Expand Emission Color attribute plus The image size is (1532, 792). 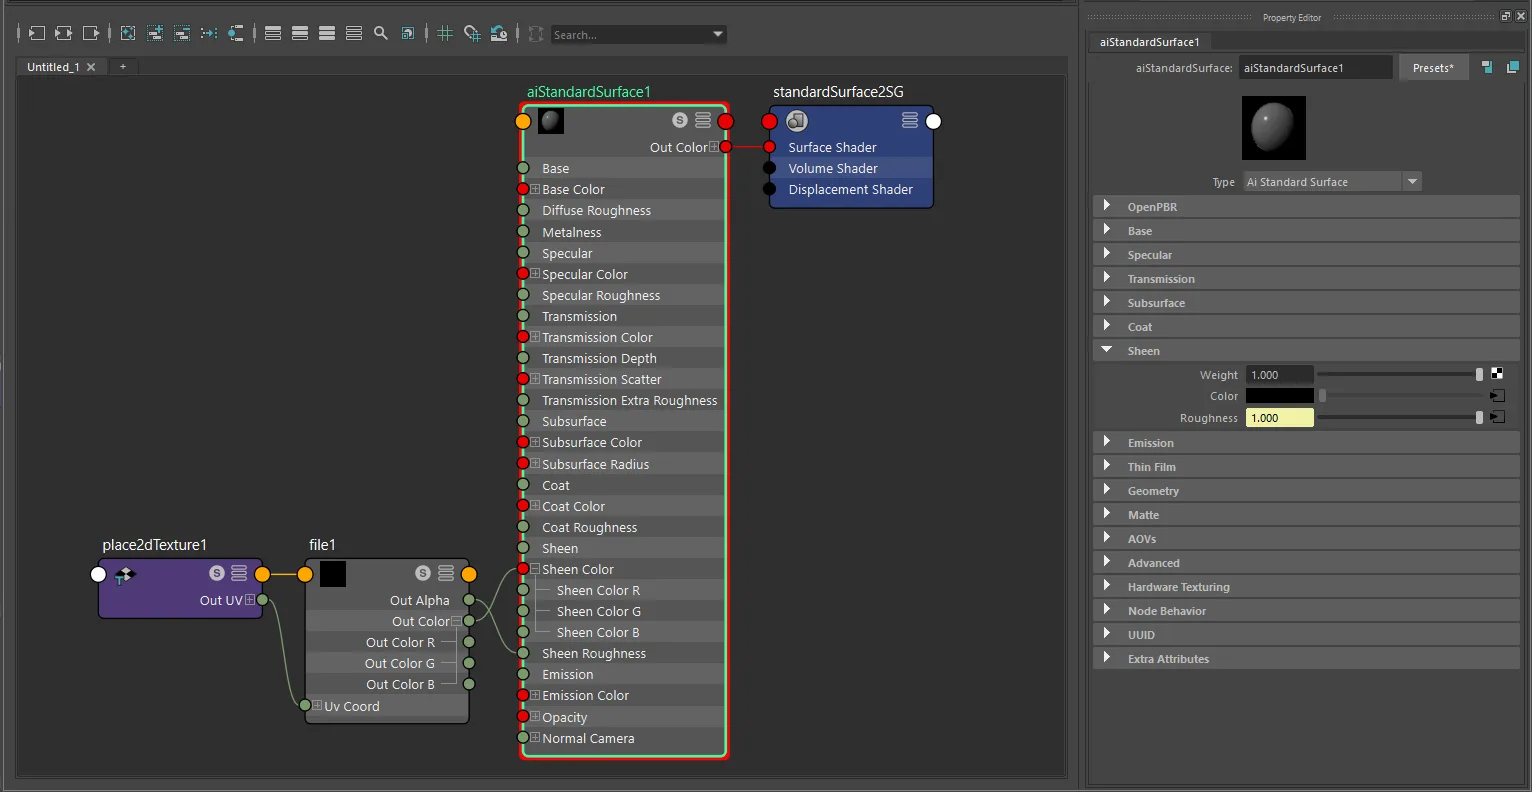[535, 695]
